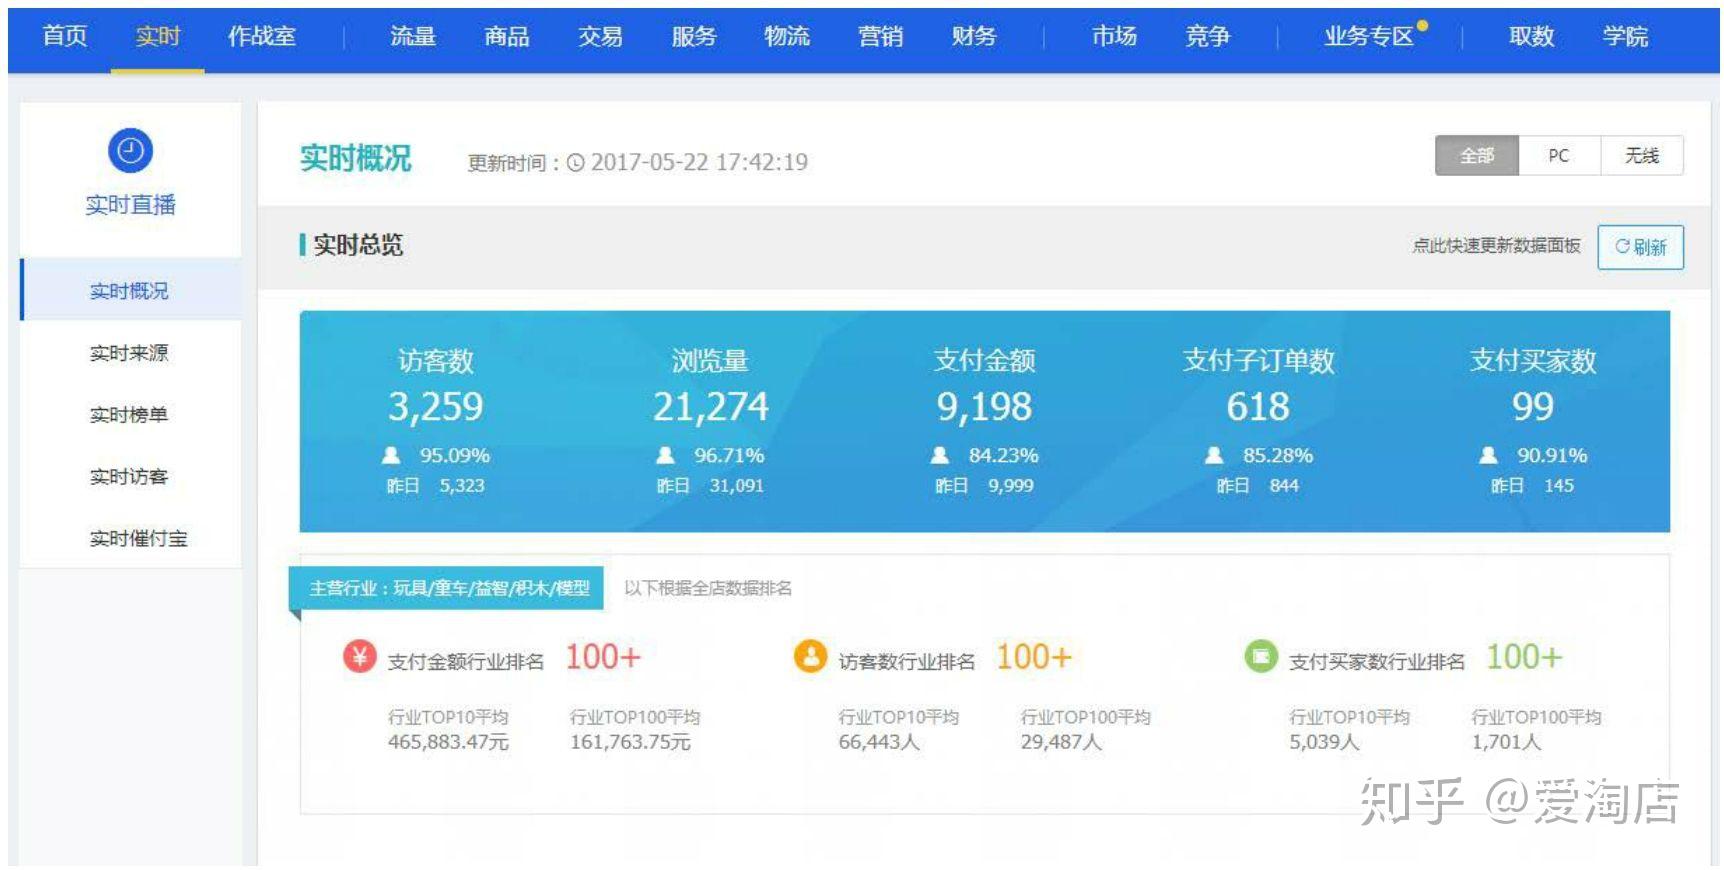Switch the filter to PC
This screenshot has width=1724, height=870.
[x=1559, y=156]
